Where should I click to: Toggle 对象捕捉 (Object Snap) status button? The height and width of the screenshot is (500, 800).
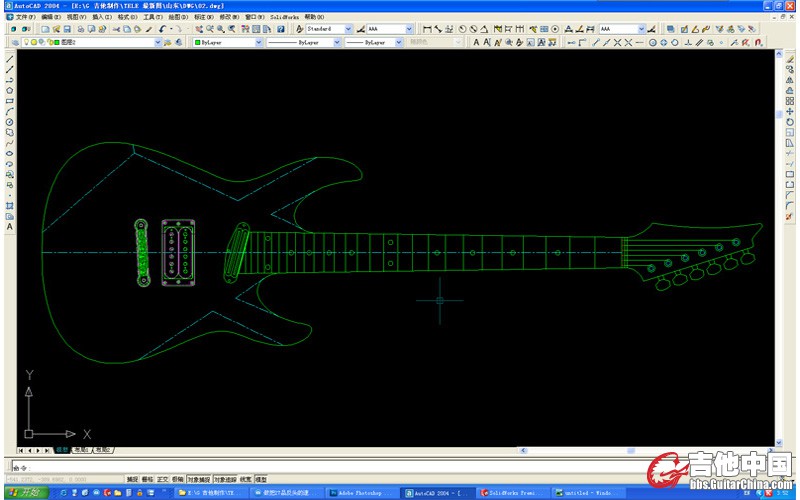pos(199,479)
